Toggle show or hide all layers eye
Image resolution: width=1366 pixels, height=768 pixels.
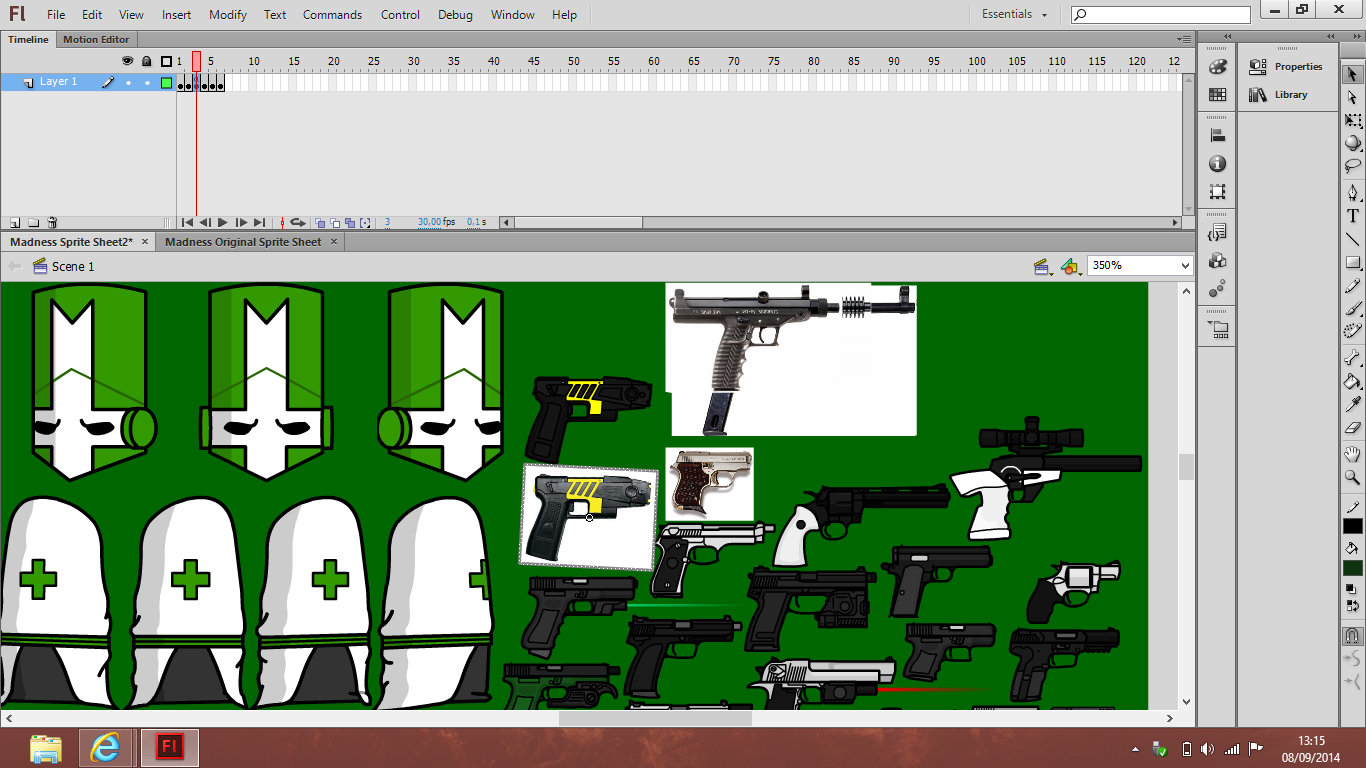127,61
